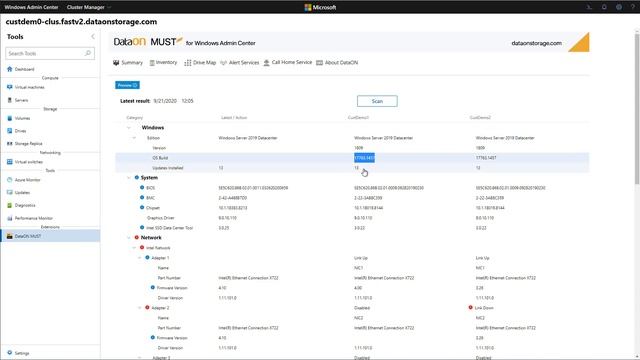Viewport: 640px width, 360px height.
Task: Click the BMC row label
Action: 151,198
